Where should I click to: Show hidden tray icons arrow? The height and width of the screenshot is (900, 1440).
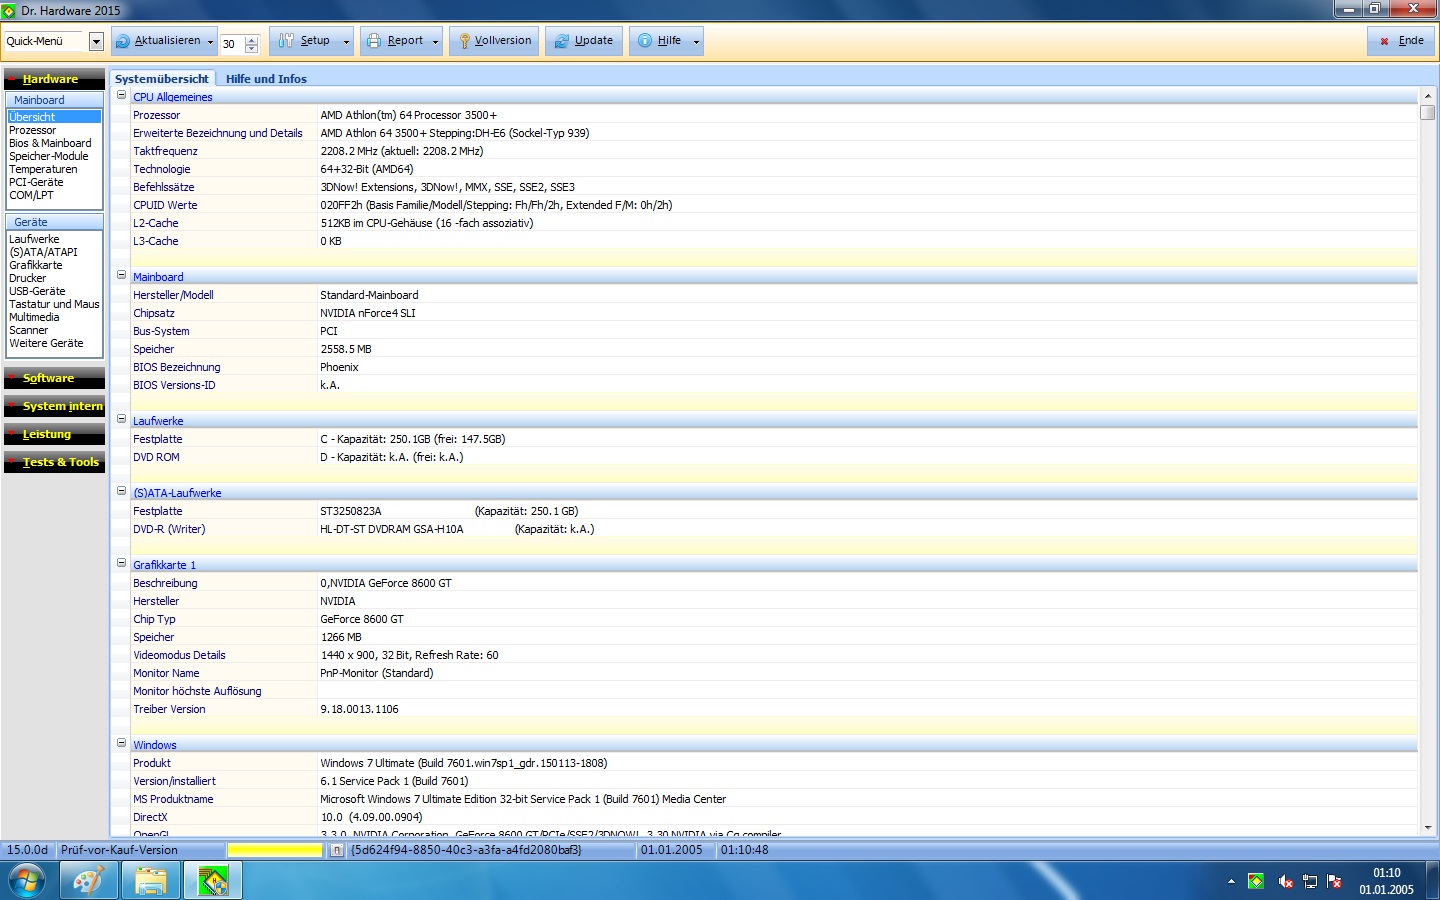point(1231,881)
